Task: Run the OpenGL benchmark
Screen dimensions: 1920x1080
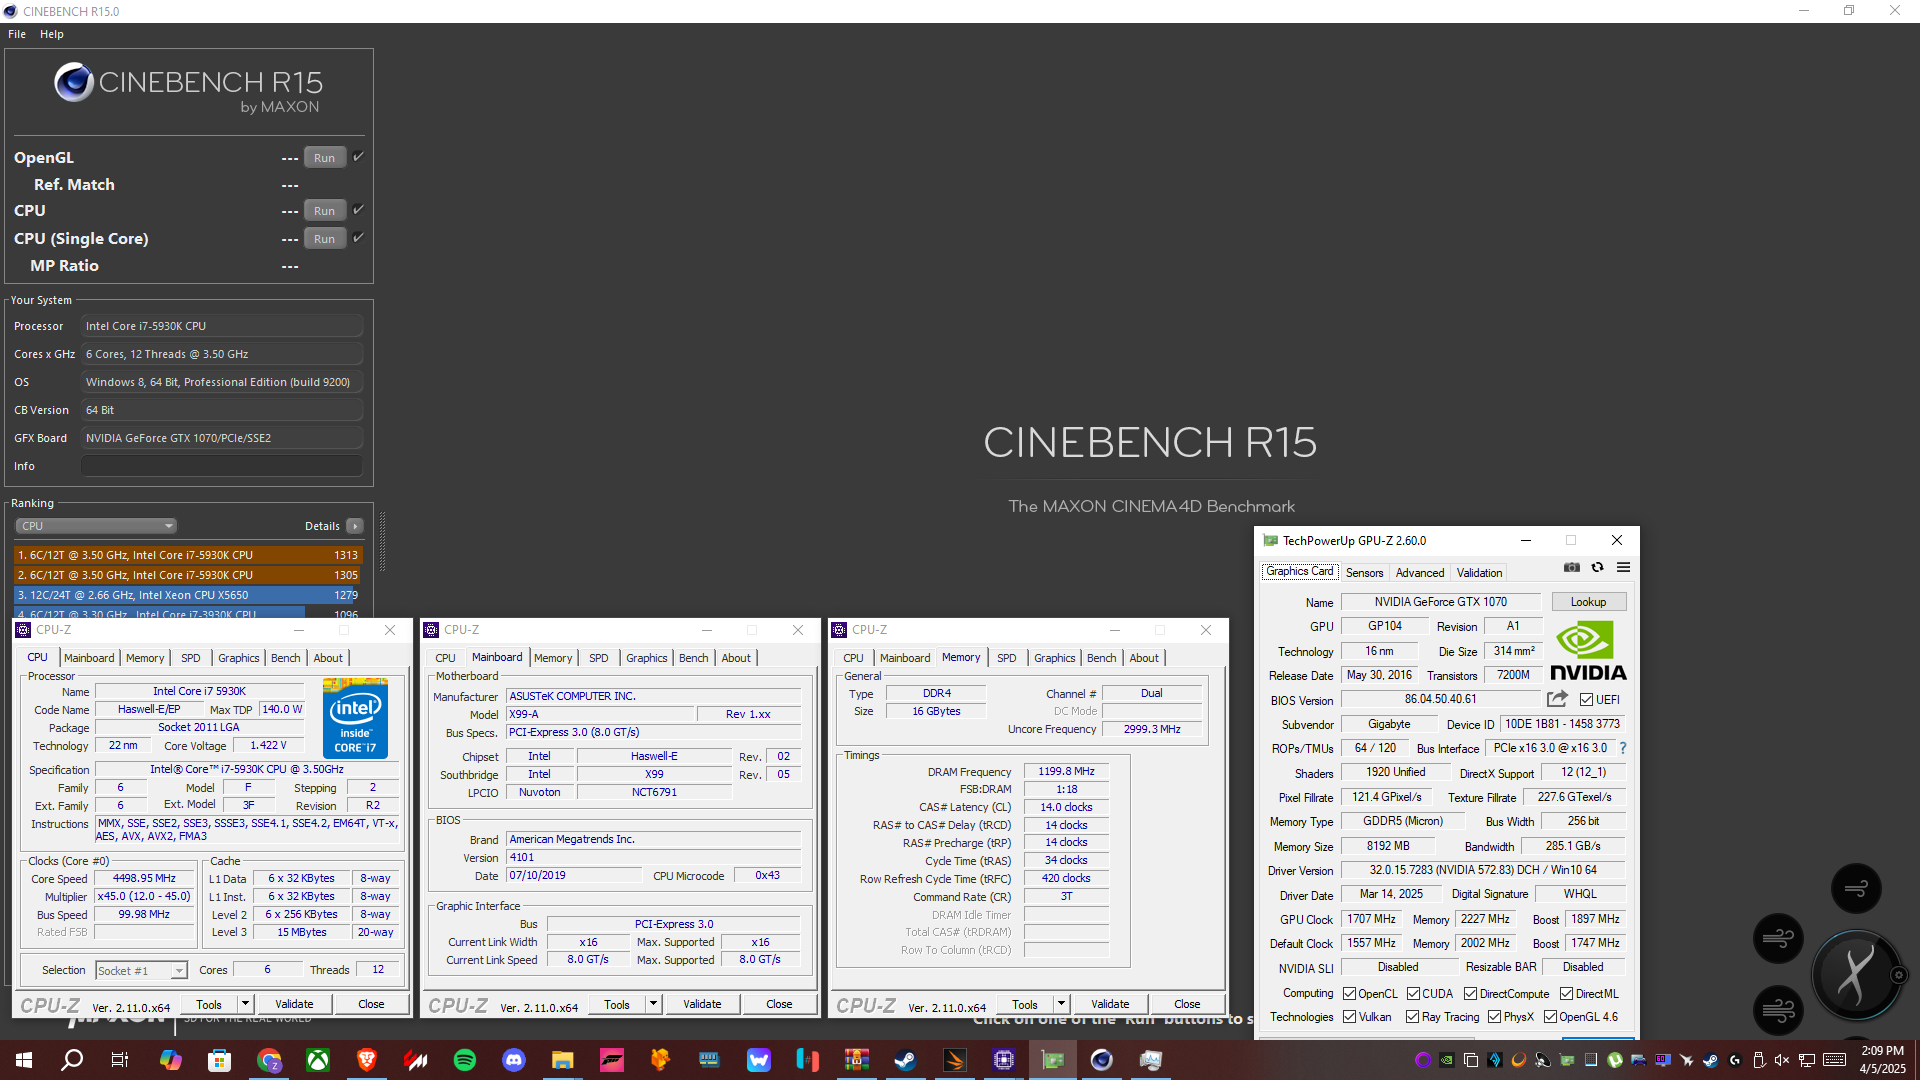Action: tap(324, 158)
